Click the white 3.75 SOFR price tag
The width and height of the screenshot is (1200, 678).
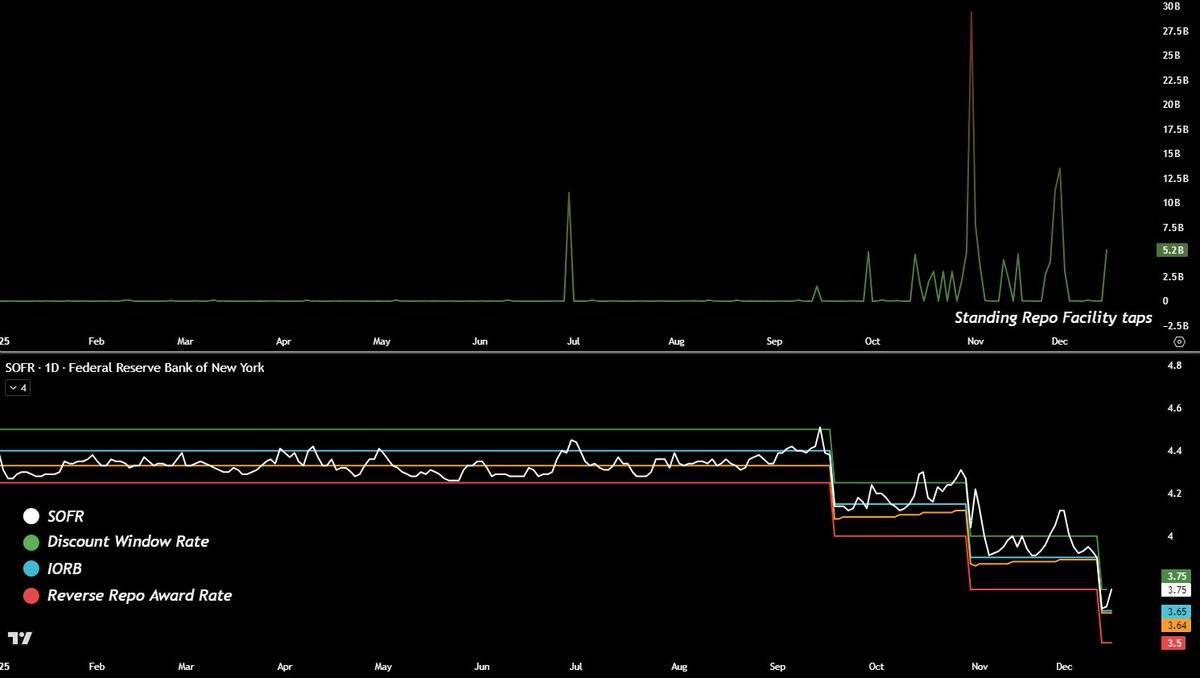[1174, 590]
